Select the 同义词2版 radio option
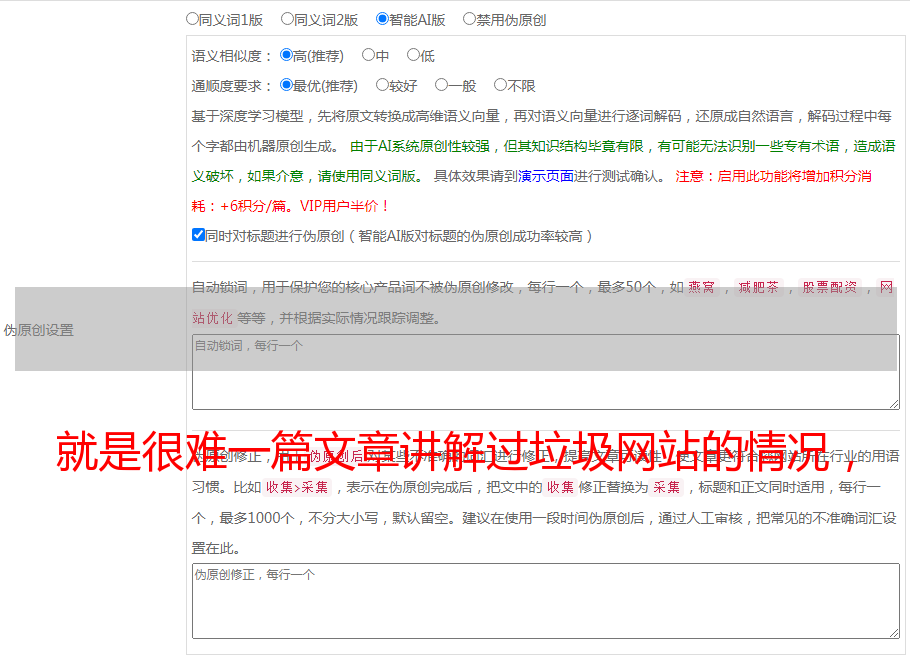The height and width of the screenshot is (658, 911). [x=287, y=19]
